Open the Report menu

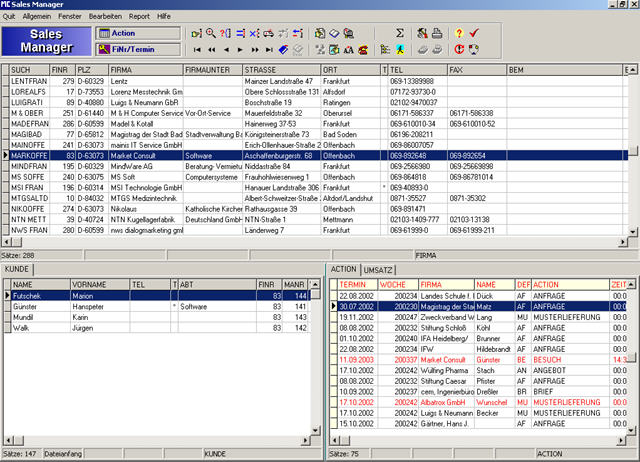140,17
